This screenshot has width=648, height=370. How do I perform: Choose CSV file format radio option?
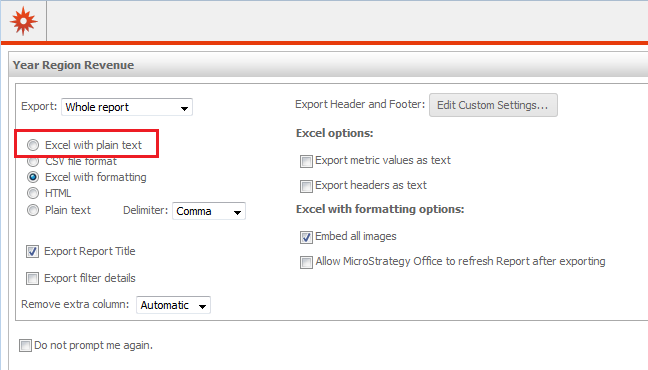click(33, 161)
